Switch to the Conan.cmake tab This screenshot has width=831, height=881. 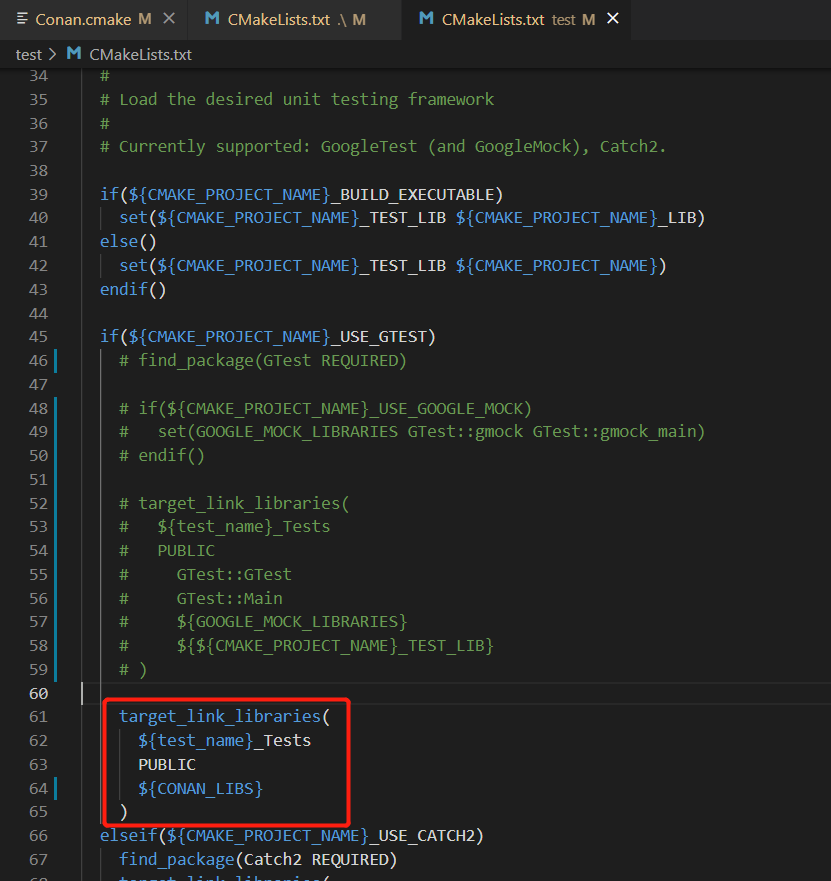83,20
